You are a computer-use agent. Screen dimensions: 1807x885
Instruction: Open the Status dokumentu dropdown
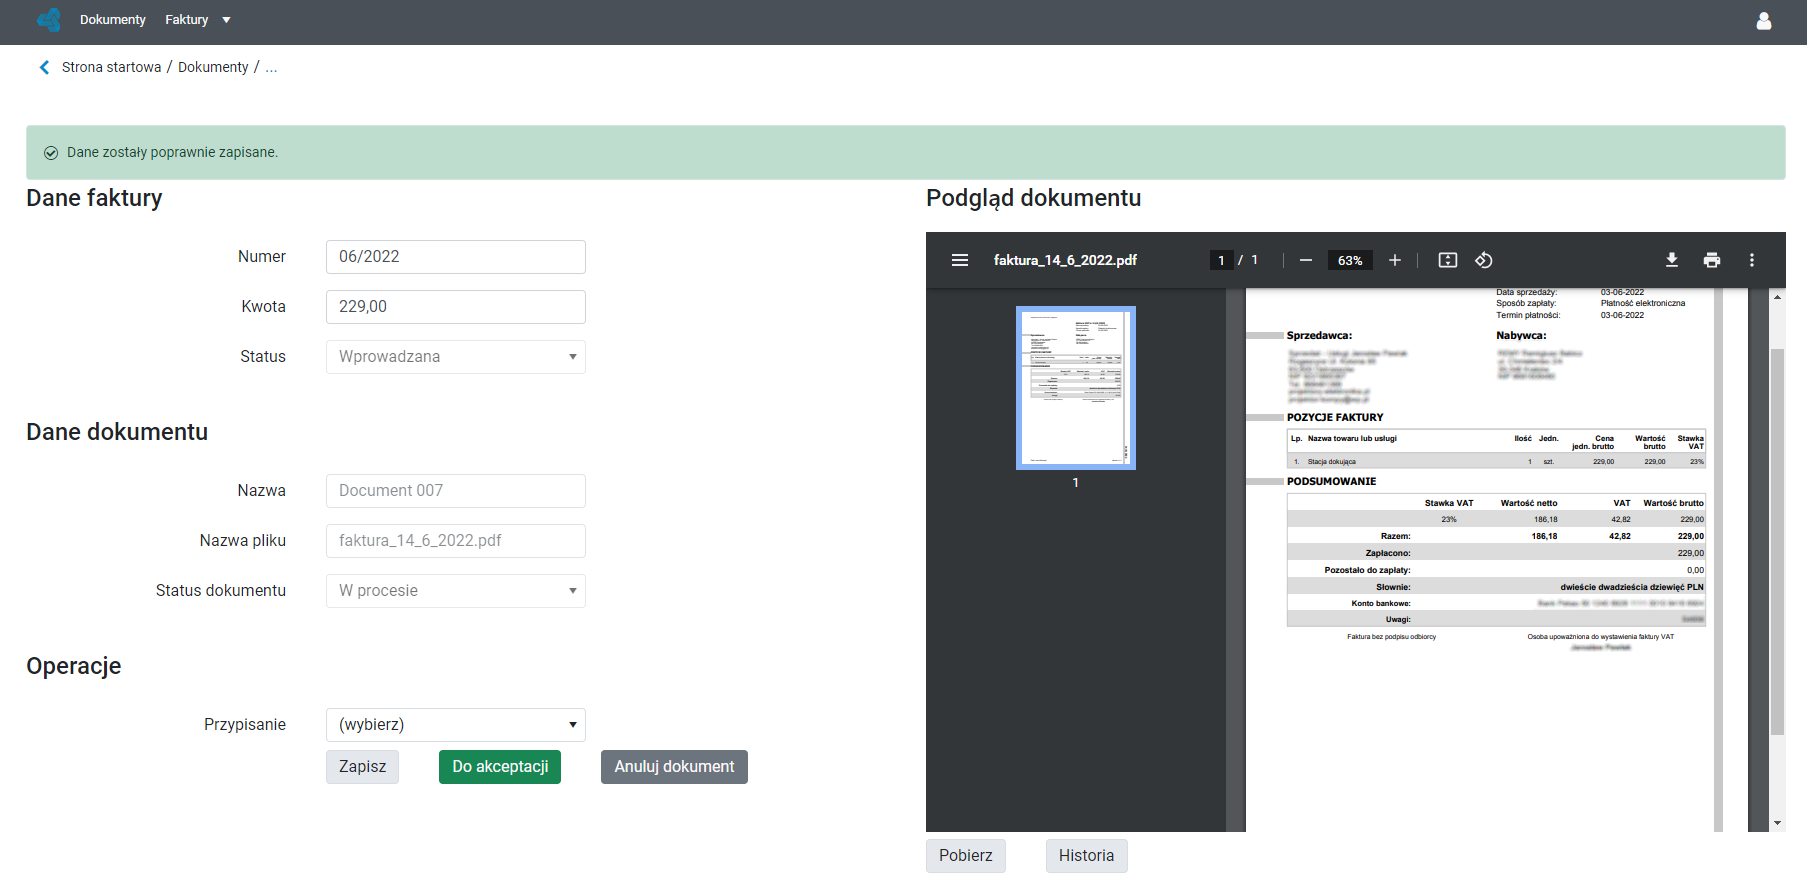point(456,591)
